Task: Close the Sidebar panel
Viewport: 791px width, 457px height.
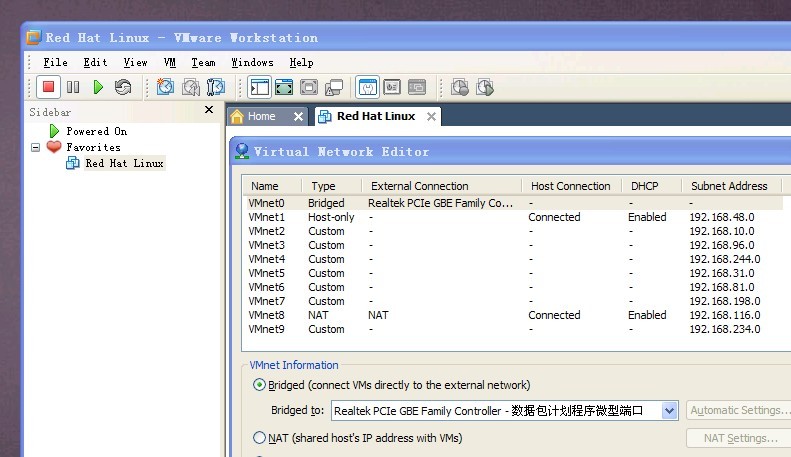Action: point(209,111)
